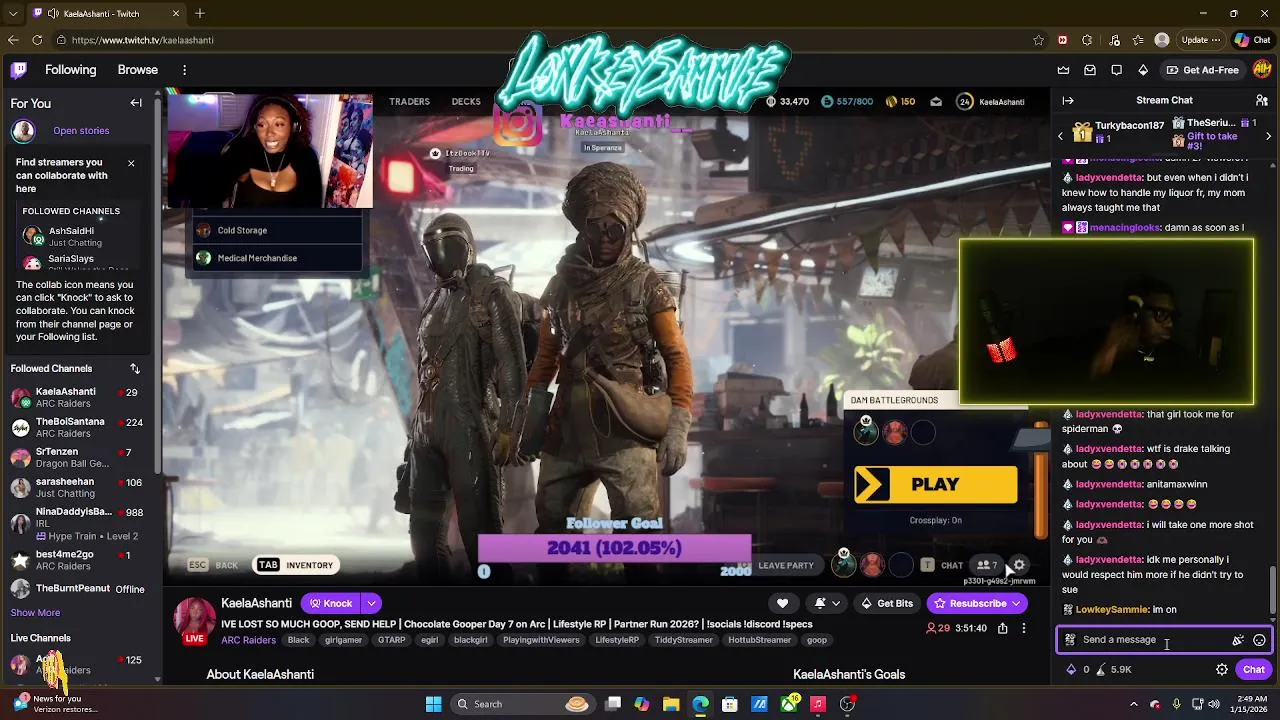The width and height of the screenshot is (1280, 720).
Task: Open TheBurntPeanut offline channel
Action: click(x=80, y=589)
